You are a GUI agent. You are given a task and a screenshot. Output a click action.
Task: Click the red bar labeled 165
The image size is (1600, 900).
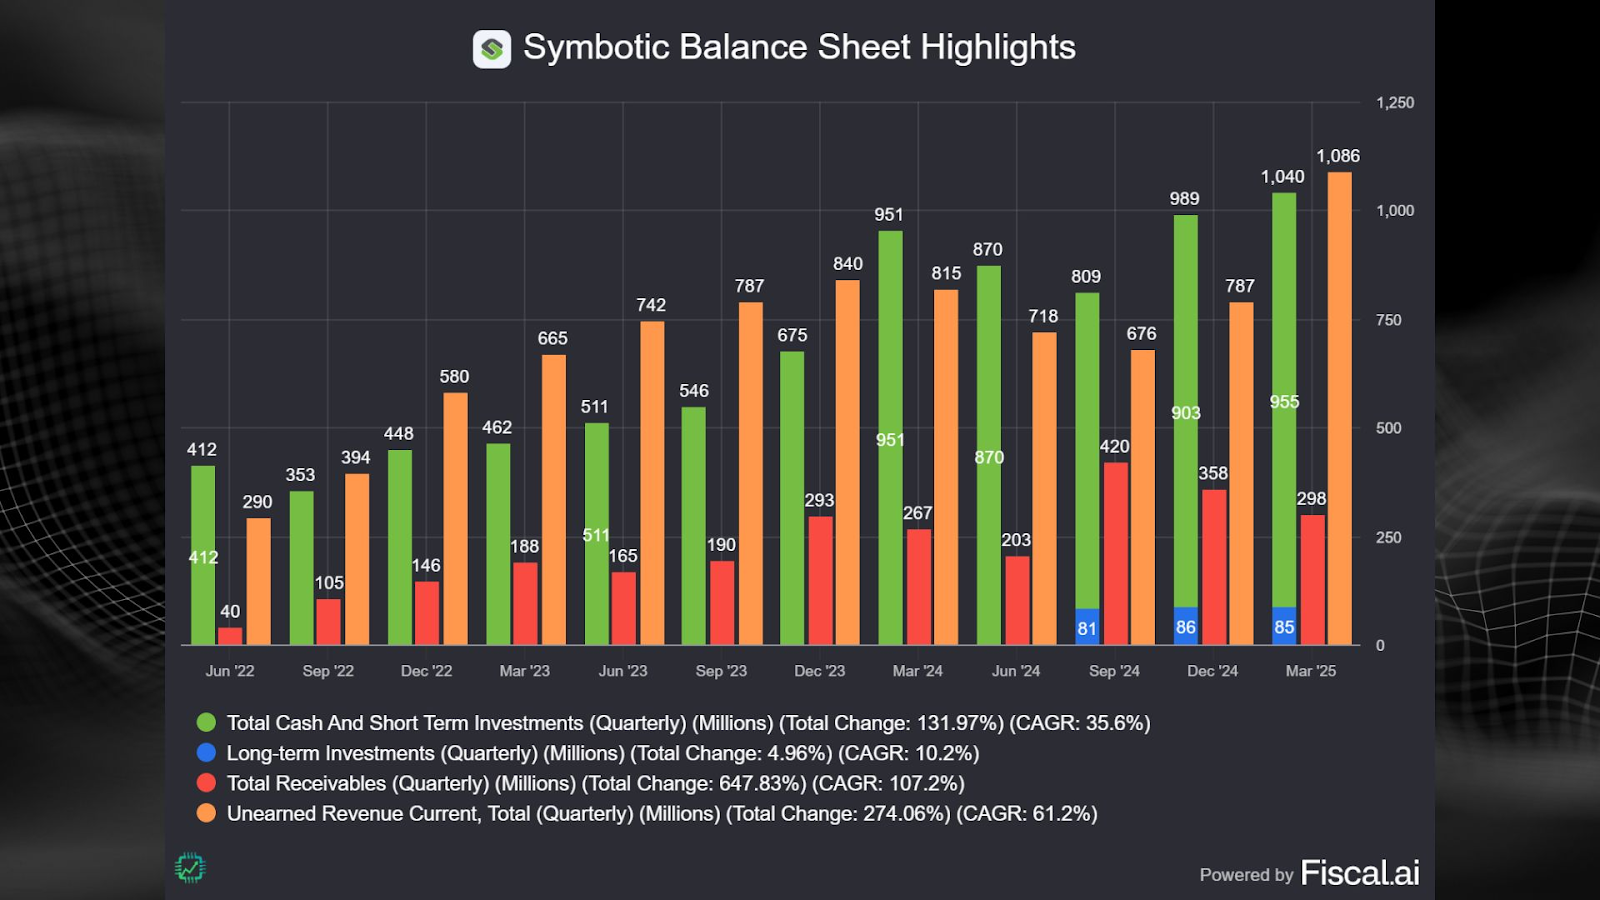[x=623, y=608]
